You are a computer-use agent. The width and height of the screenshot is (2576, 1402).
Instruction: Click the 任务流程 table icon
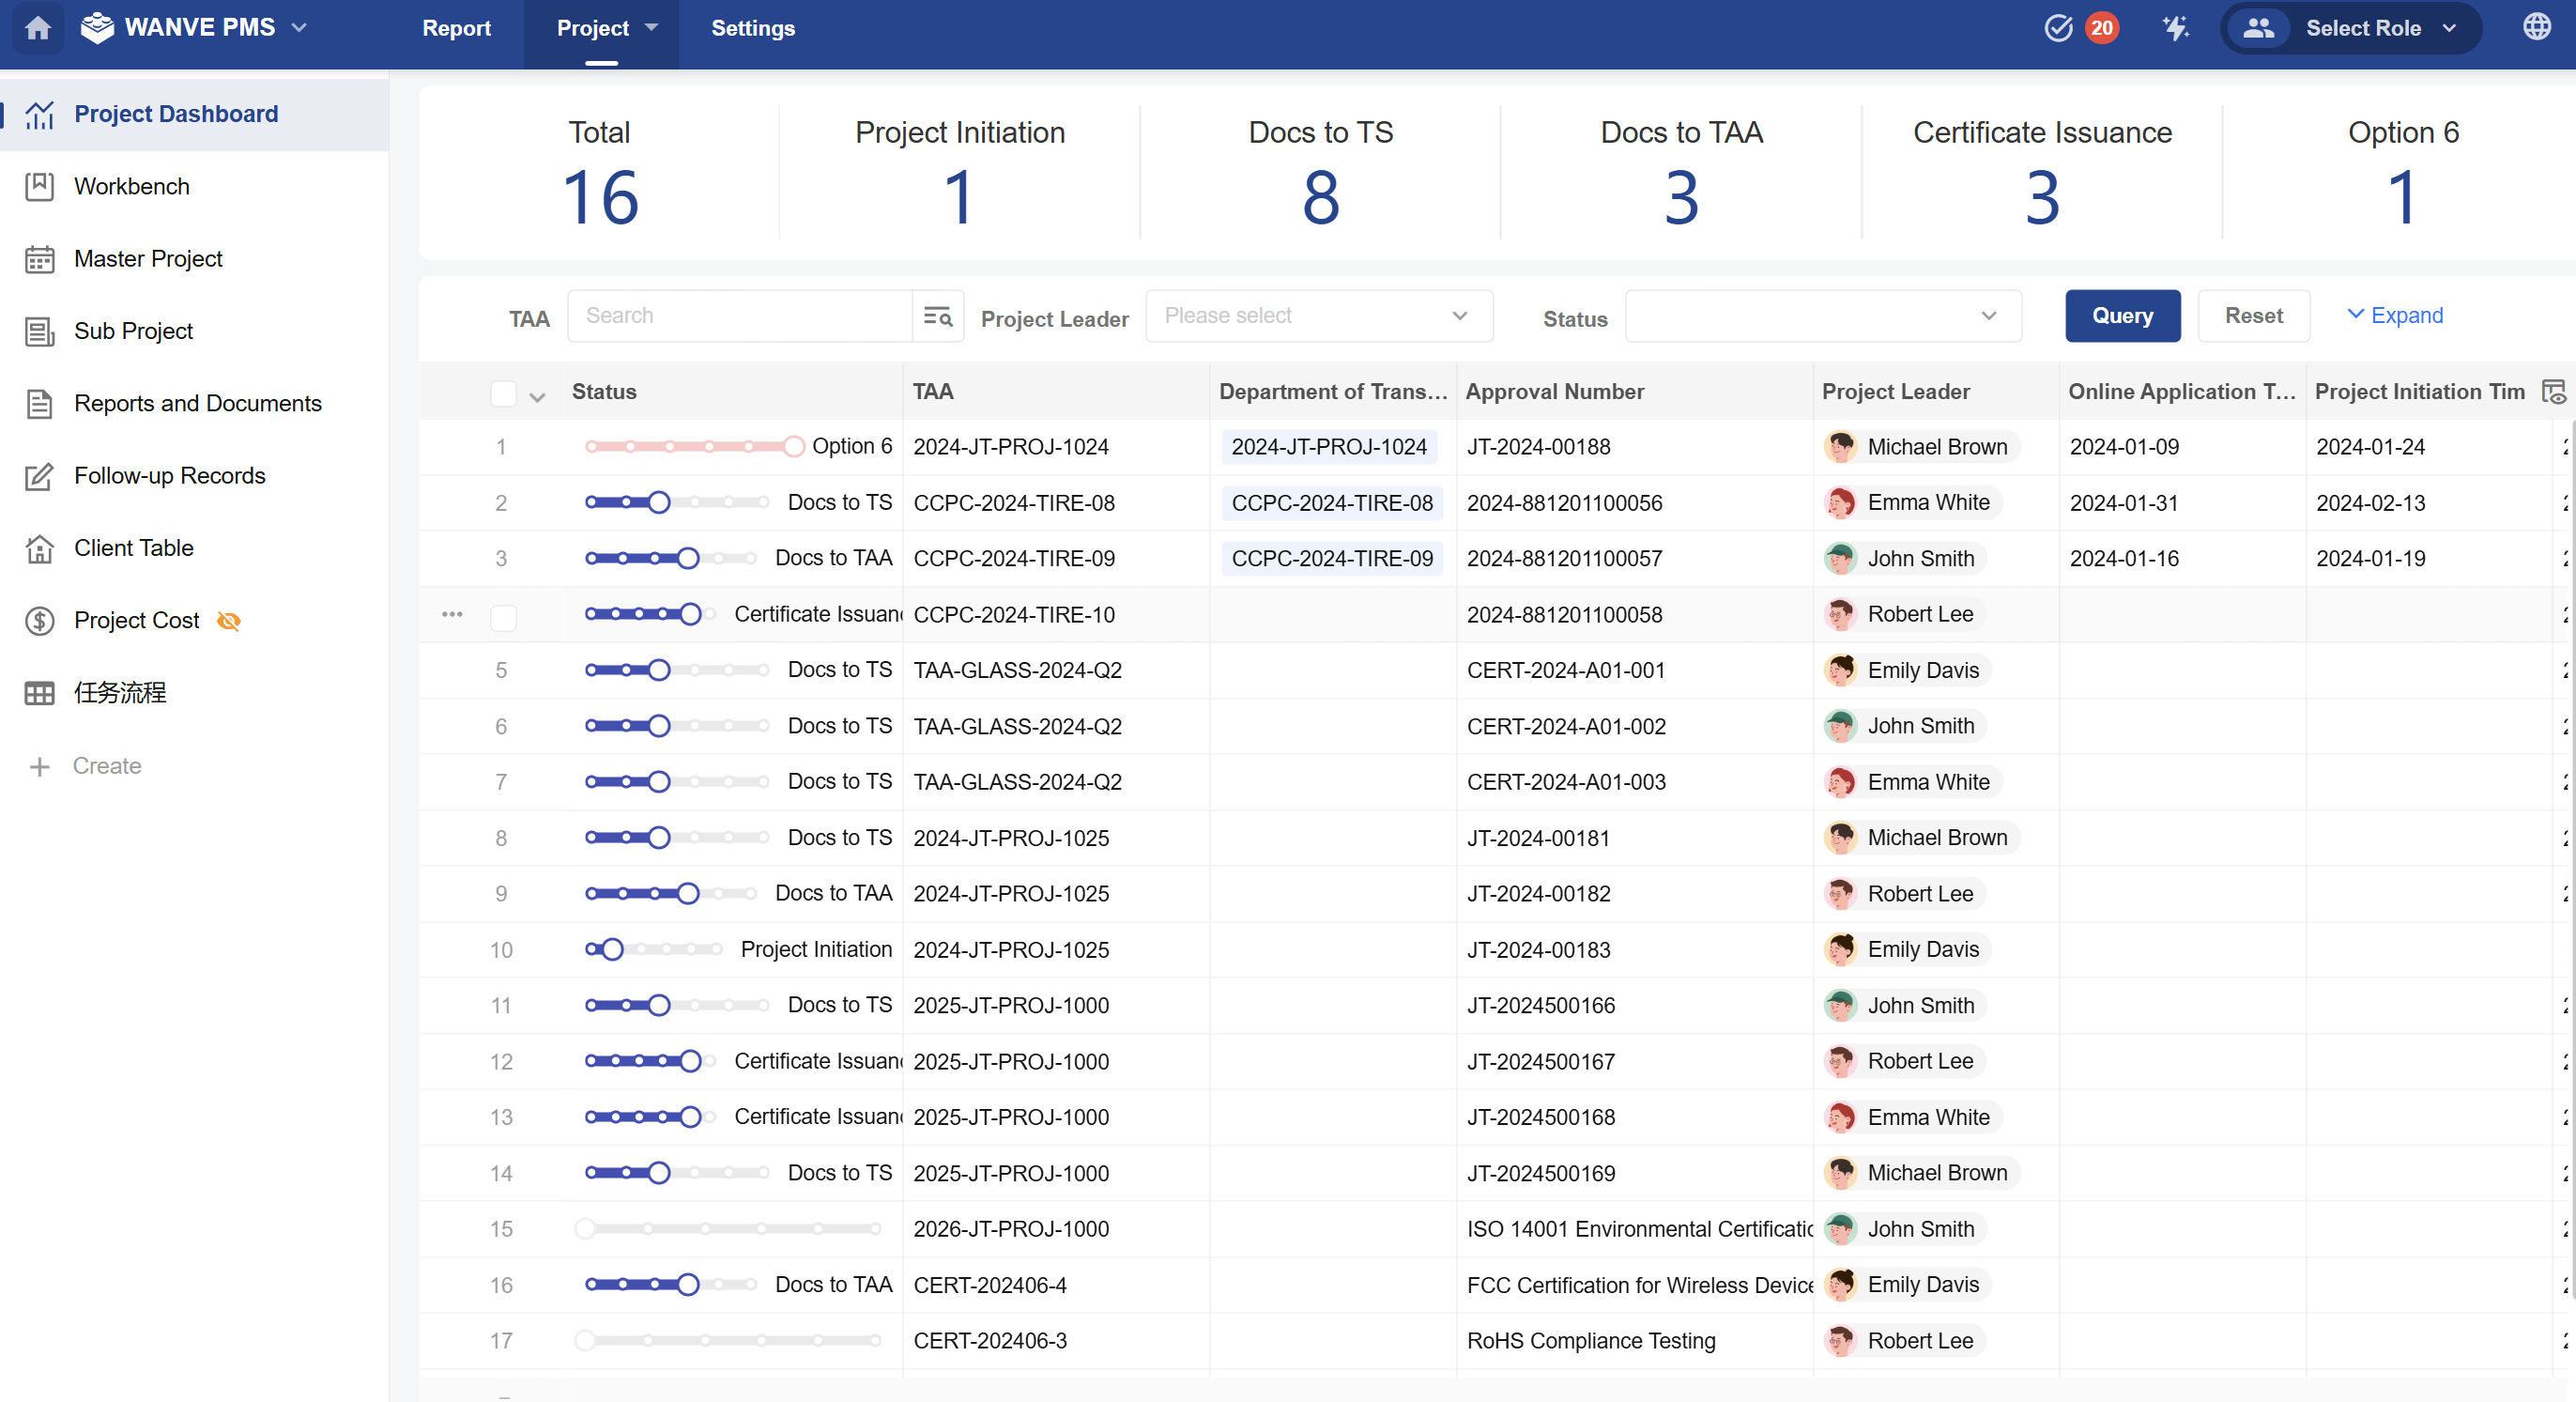pos(39,693)
